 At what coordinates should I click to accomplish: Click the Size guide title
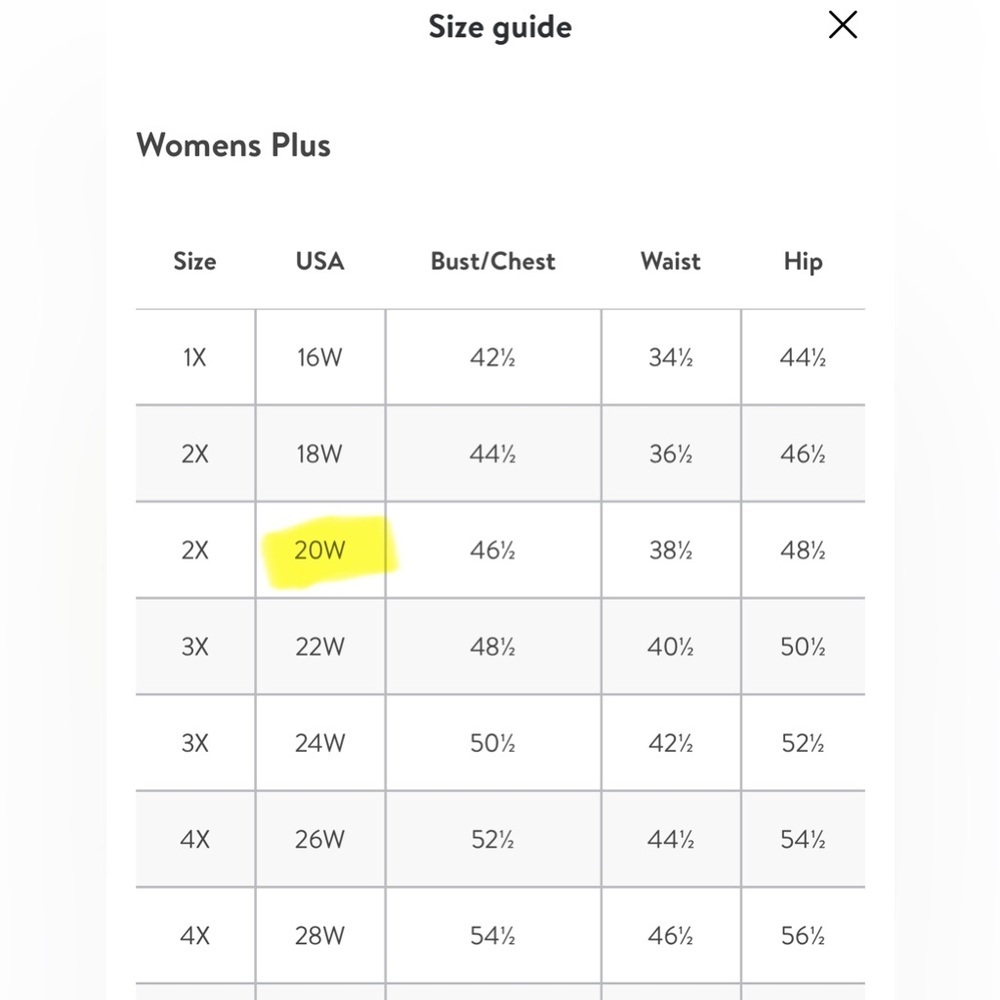click(500, 27)
